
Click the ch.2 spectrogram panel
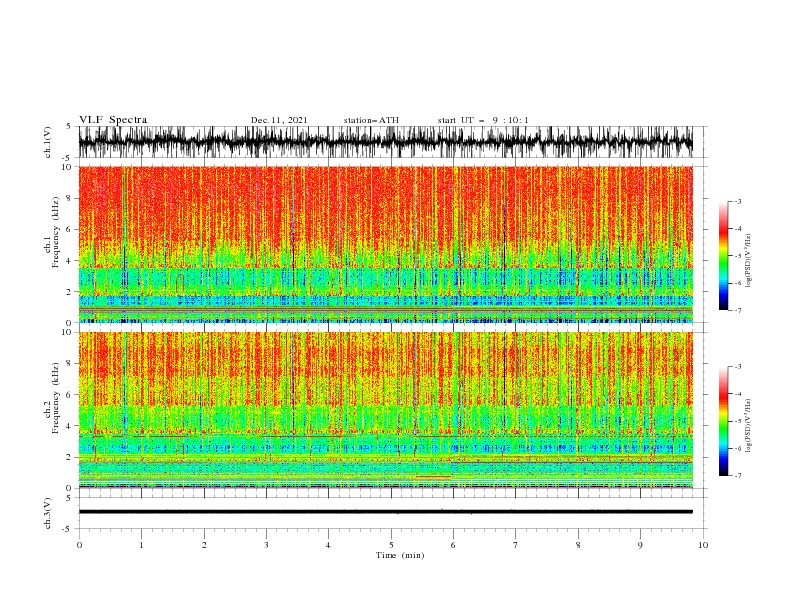tap(385, 410)
